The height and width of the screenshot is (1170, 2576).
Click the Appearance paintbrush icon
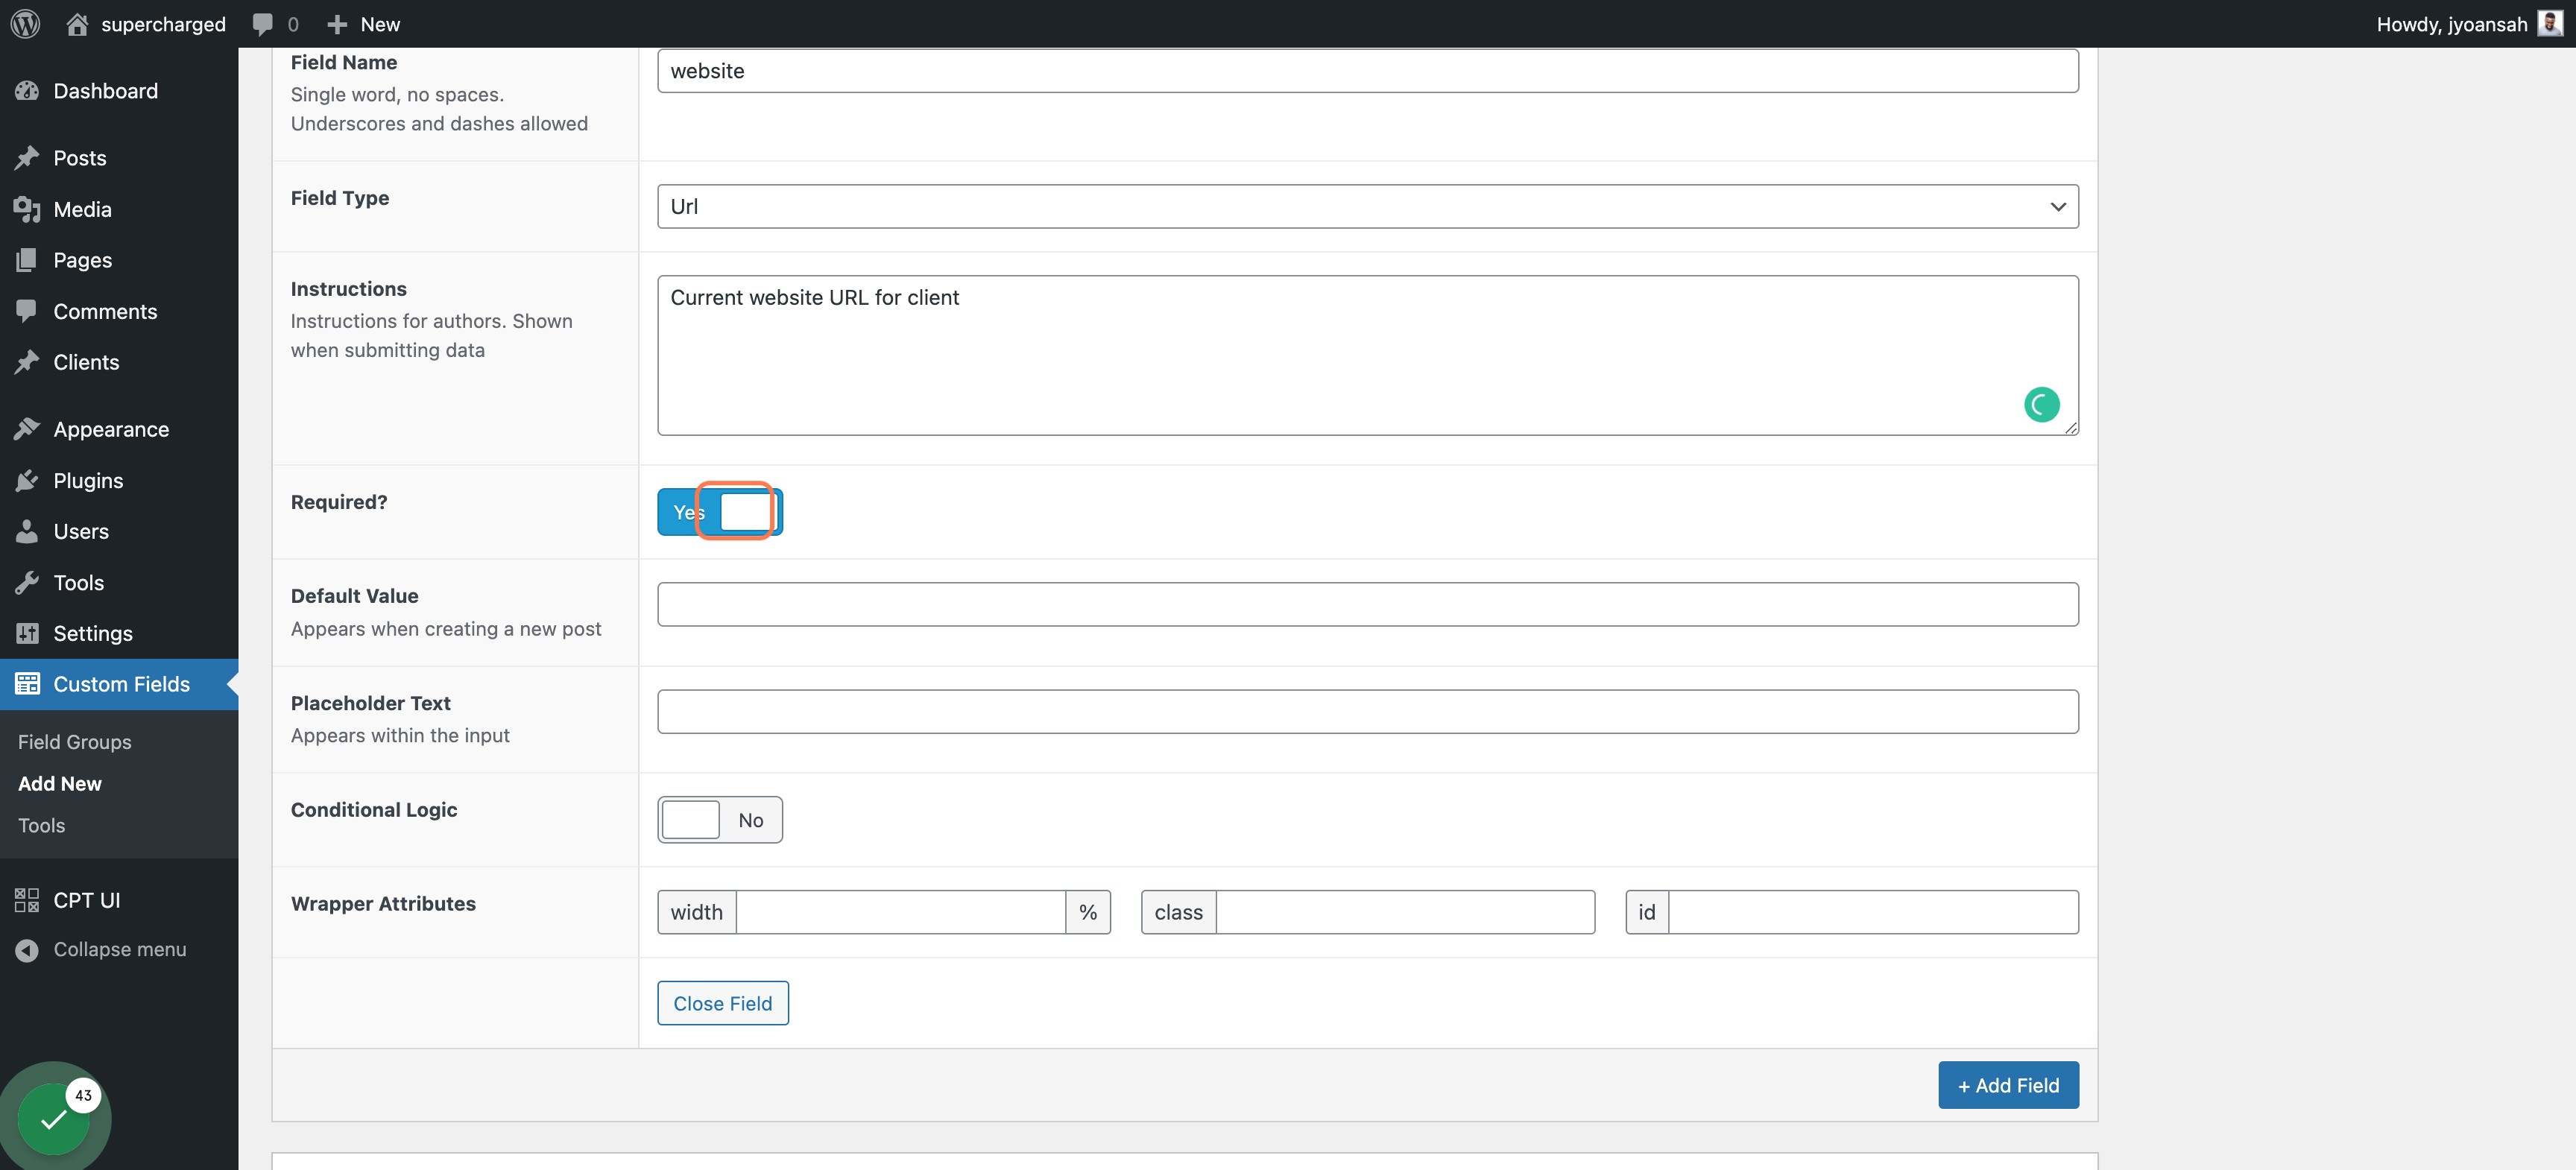pyautogui.click(x=27, y=429)
